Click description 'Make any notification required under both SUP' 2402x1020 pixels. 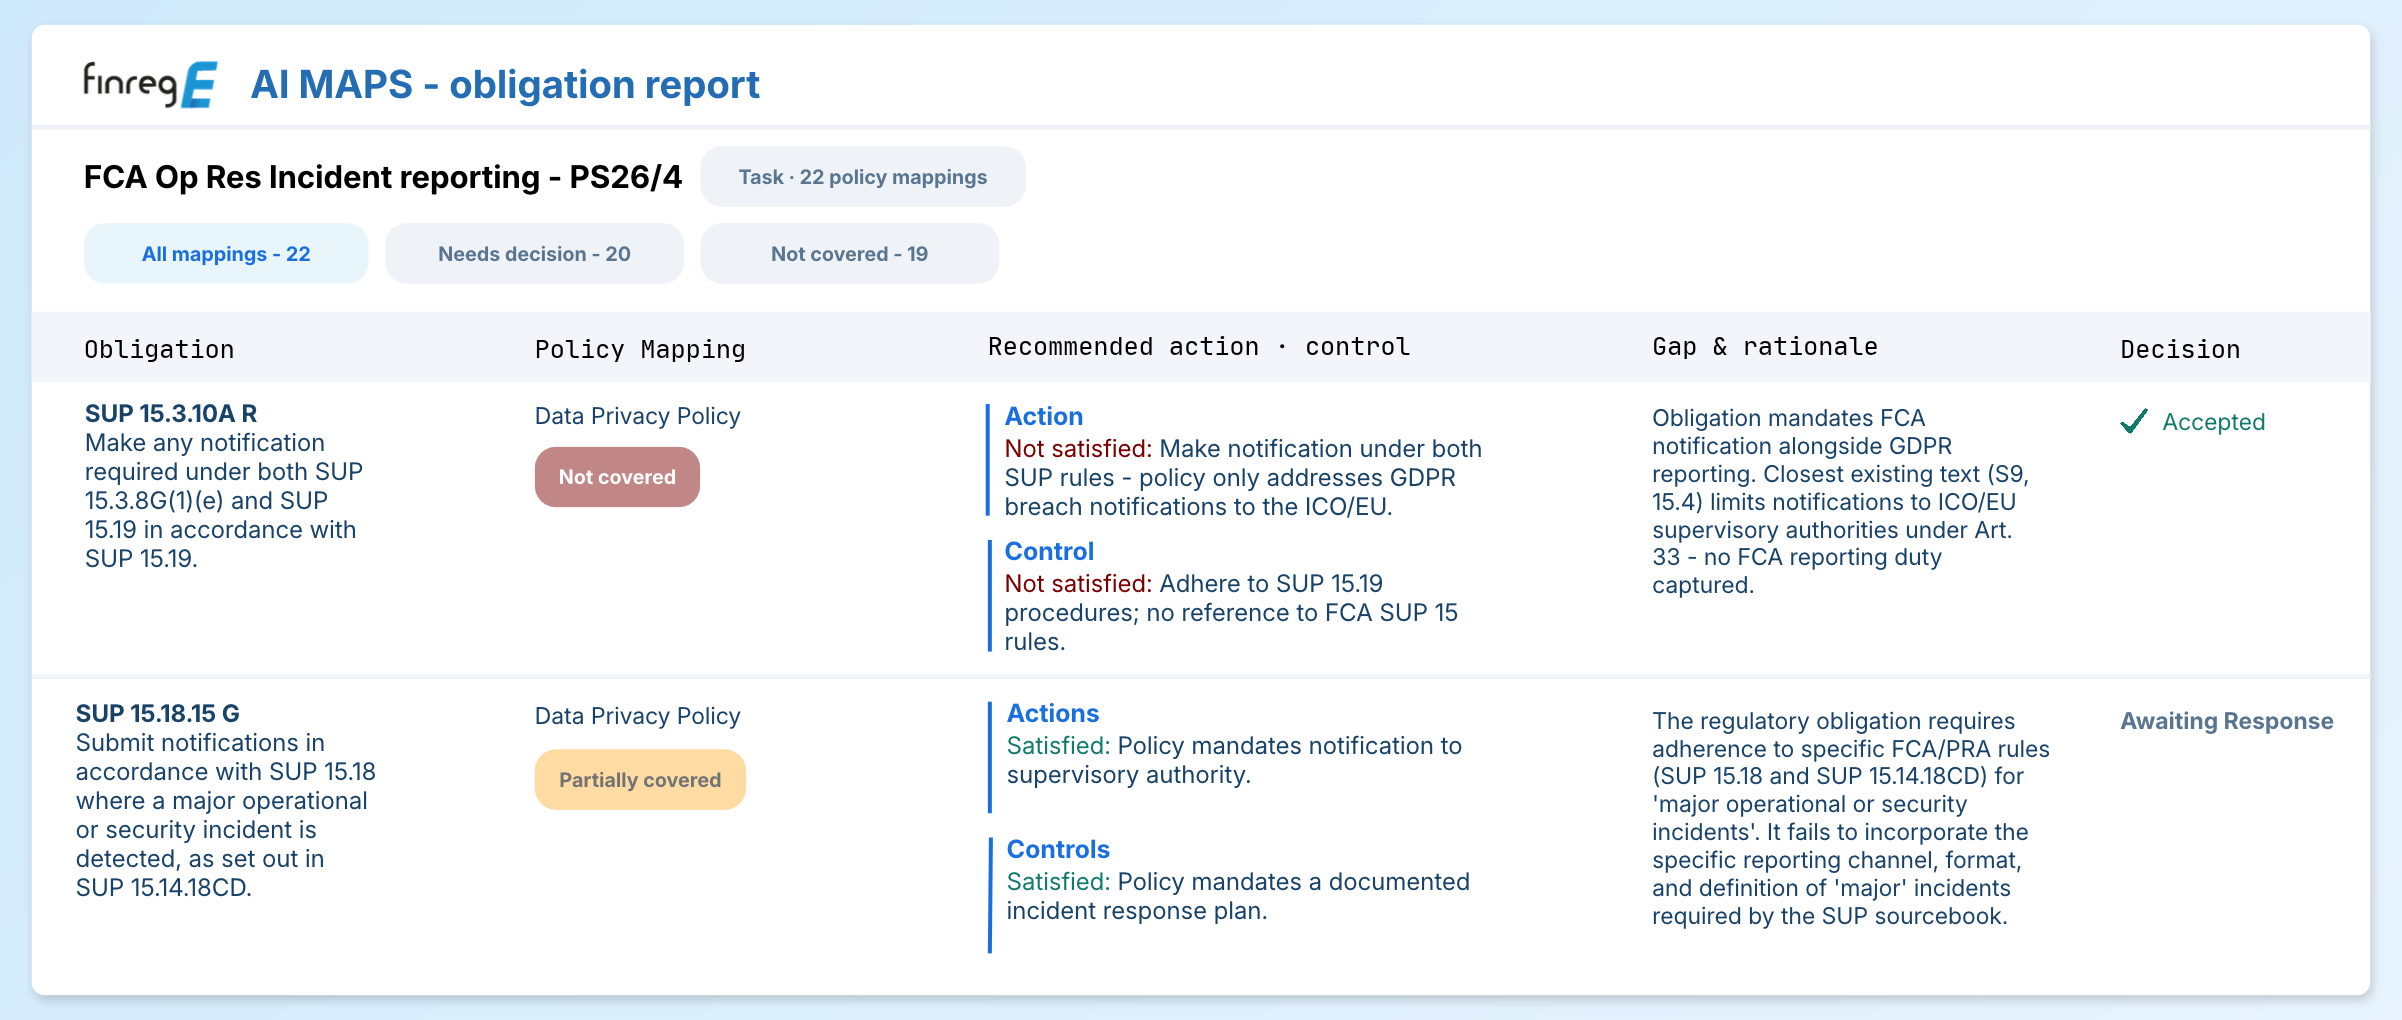[224, 500]
